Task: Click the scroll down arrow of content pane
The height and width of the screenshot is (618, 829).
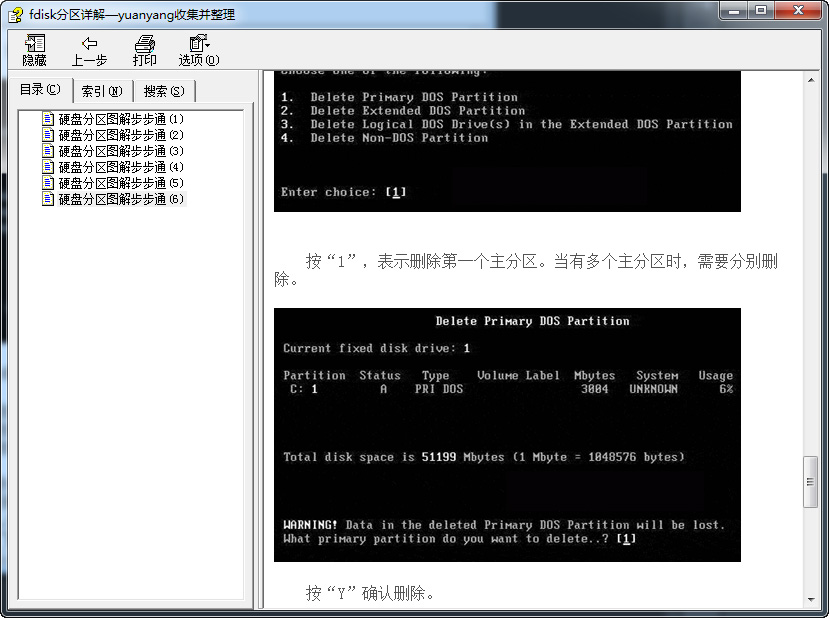Action: coord(811,599)
